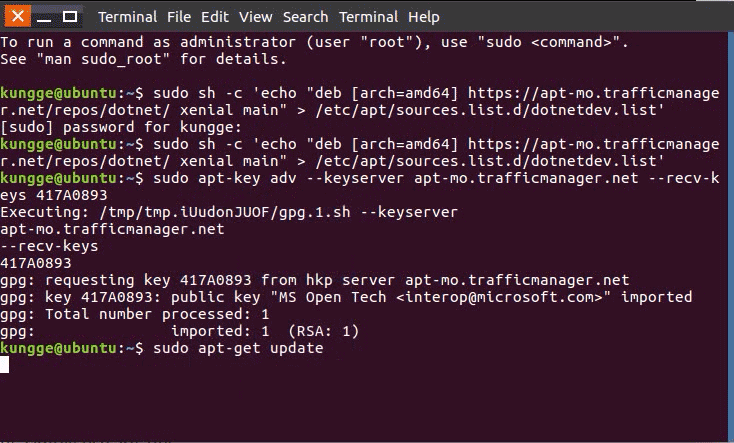Click the white cursor block at bottom
The height and width of the screenshot is (443, 734).
pyautogui.click(x=5, y=366)
